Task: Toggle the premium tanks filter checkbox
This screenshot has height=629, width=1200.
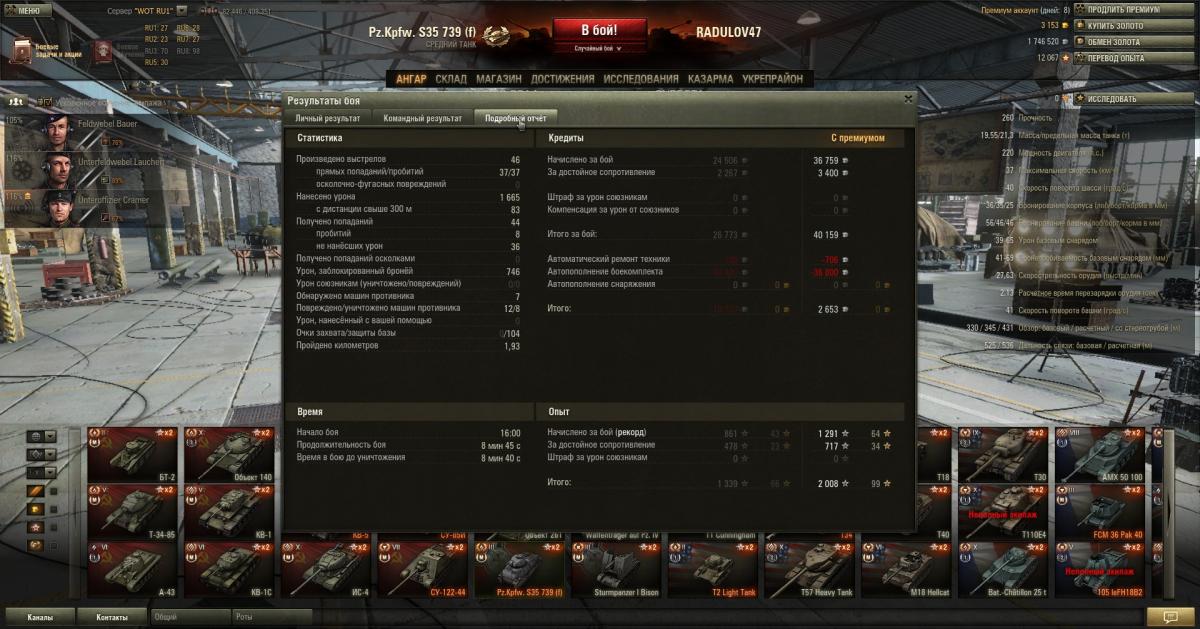Action: (x=54, y=508)
